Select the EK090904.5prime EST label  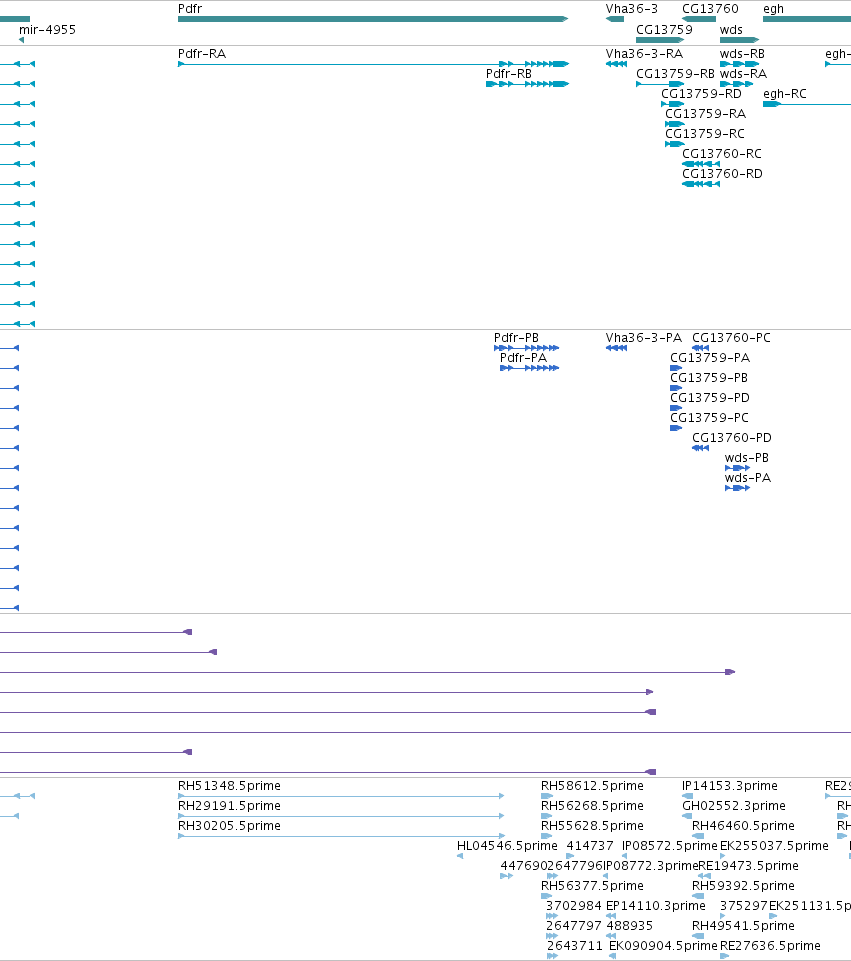point(663,946)
